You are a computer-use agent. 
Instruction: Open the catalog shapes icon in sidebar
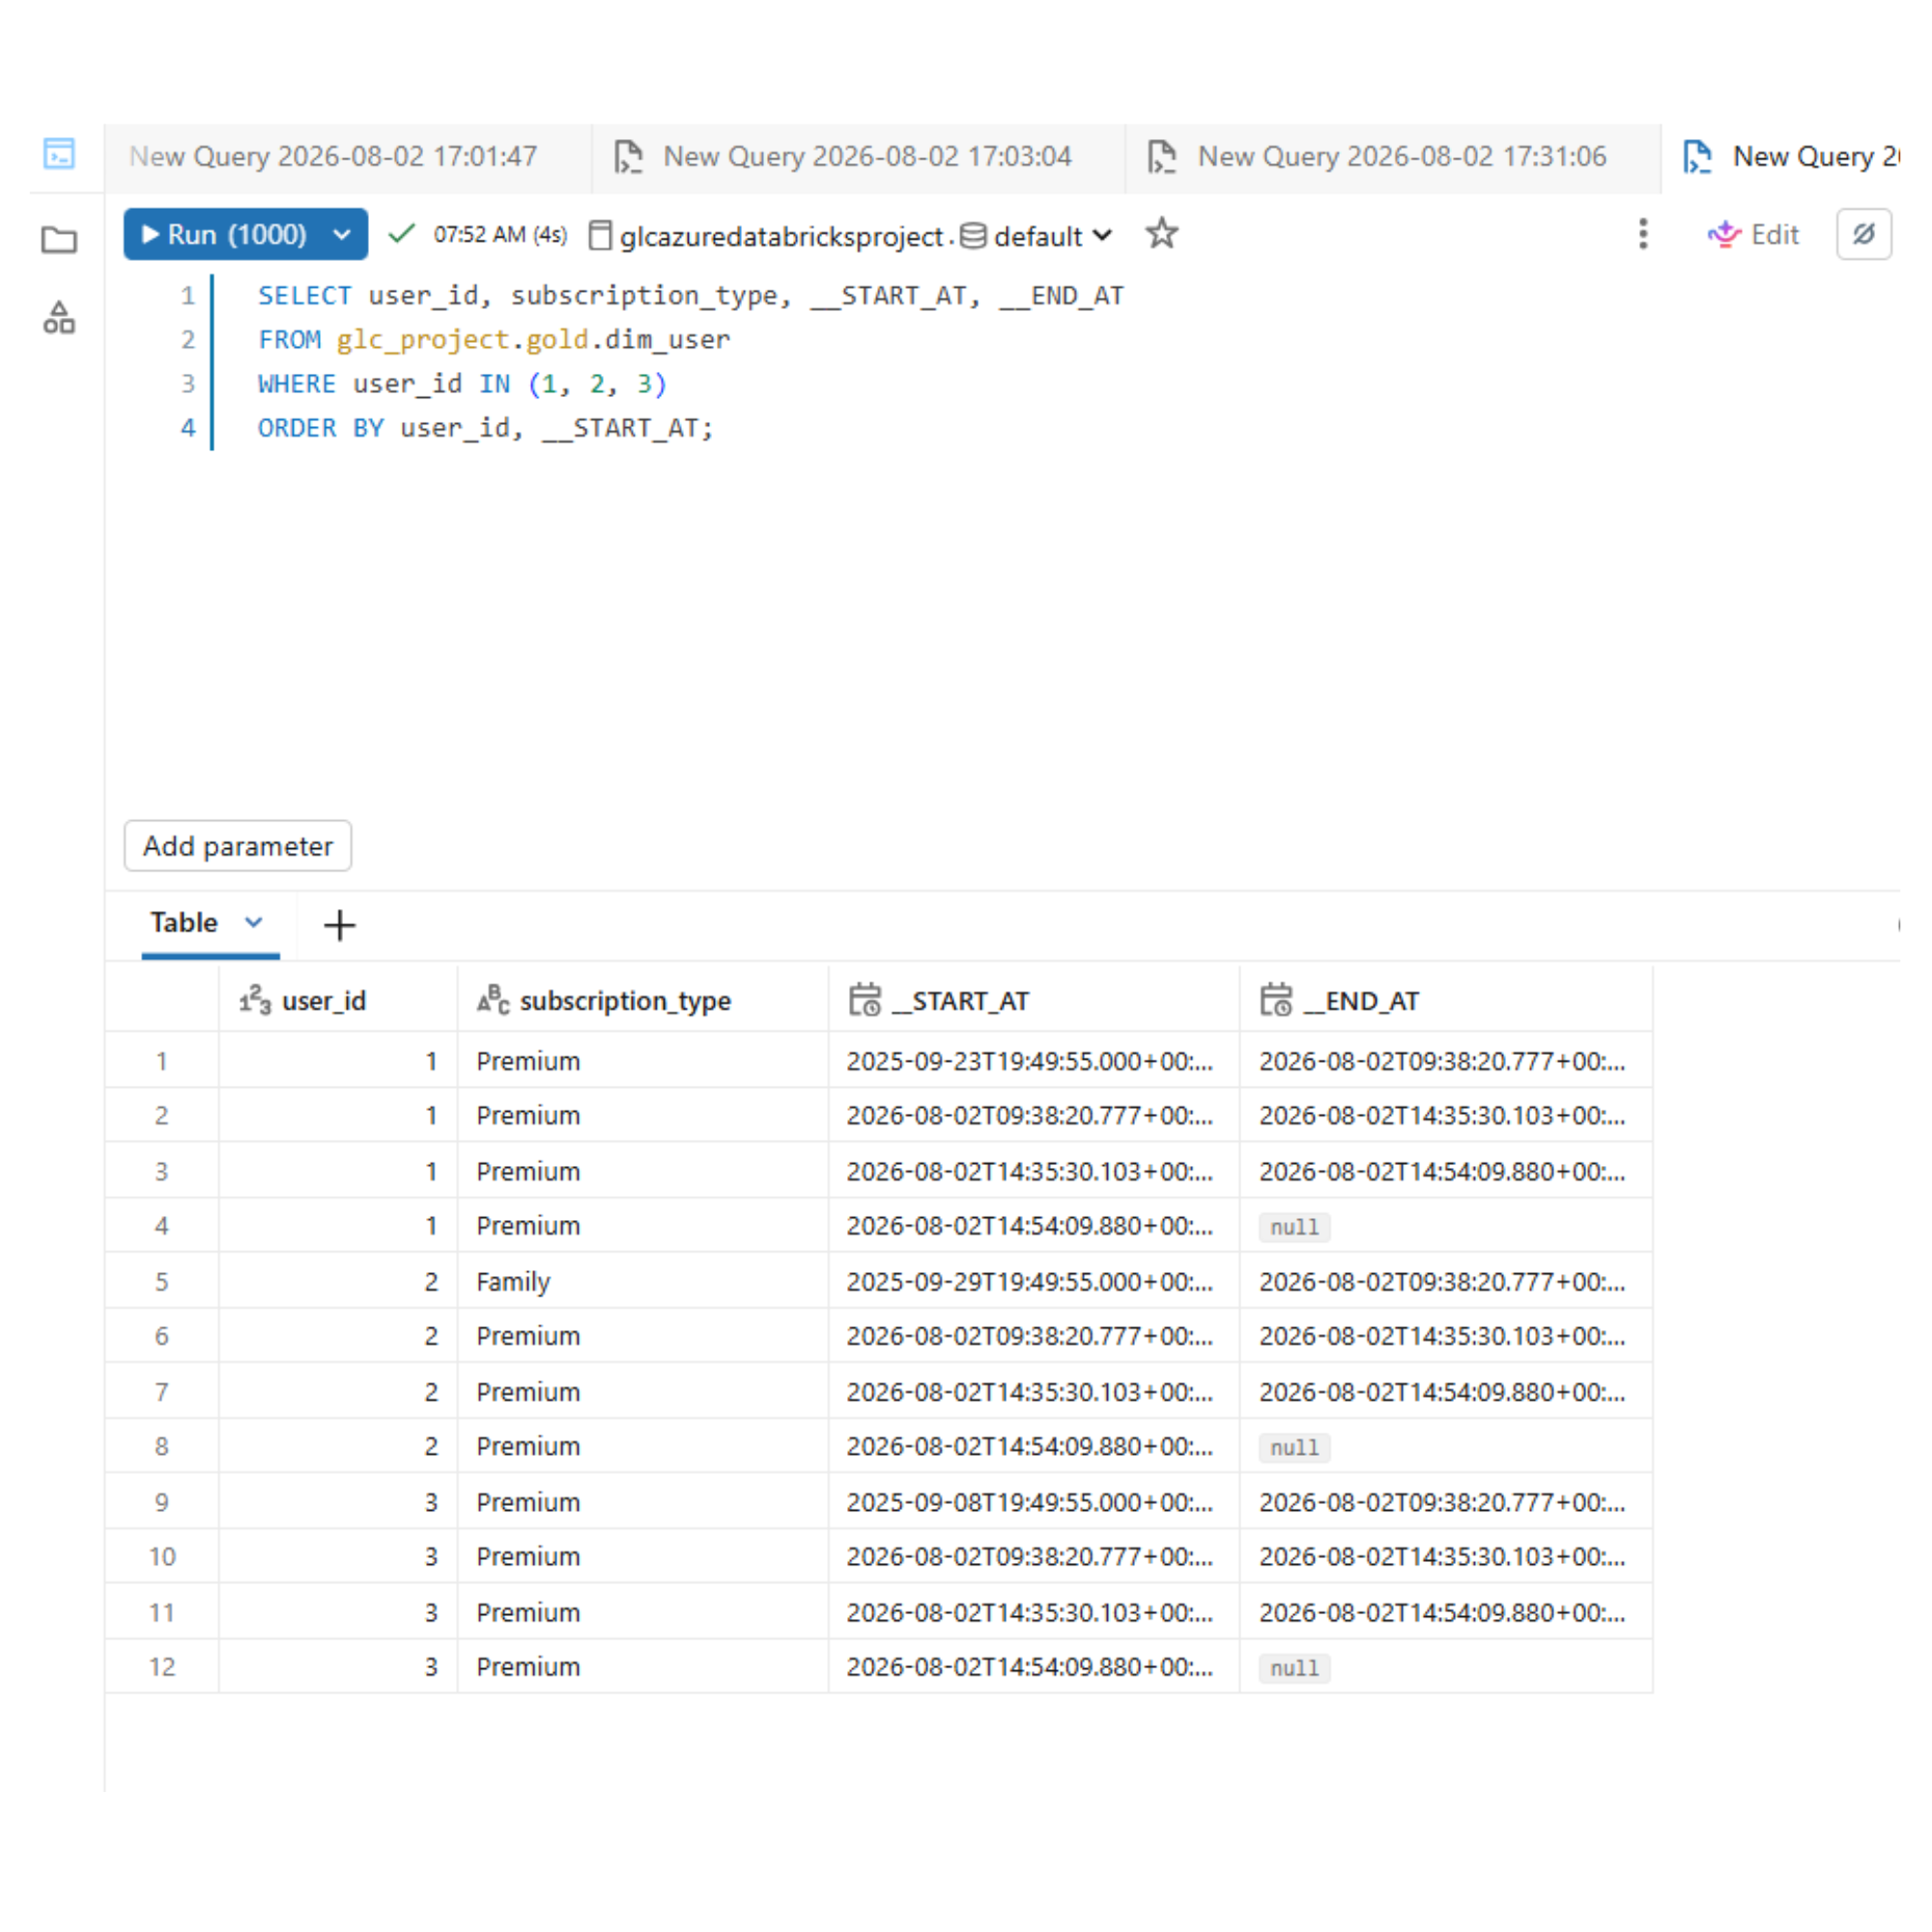tap(59, 318)
